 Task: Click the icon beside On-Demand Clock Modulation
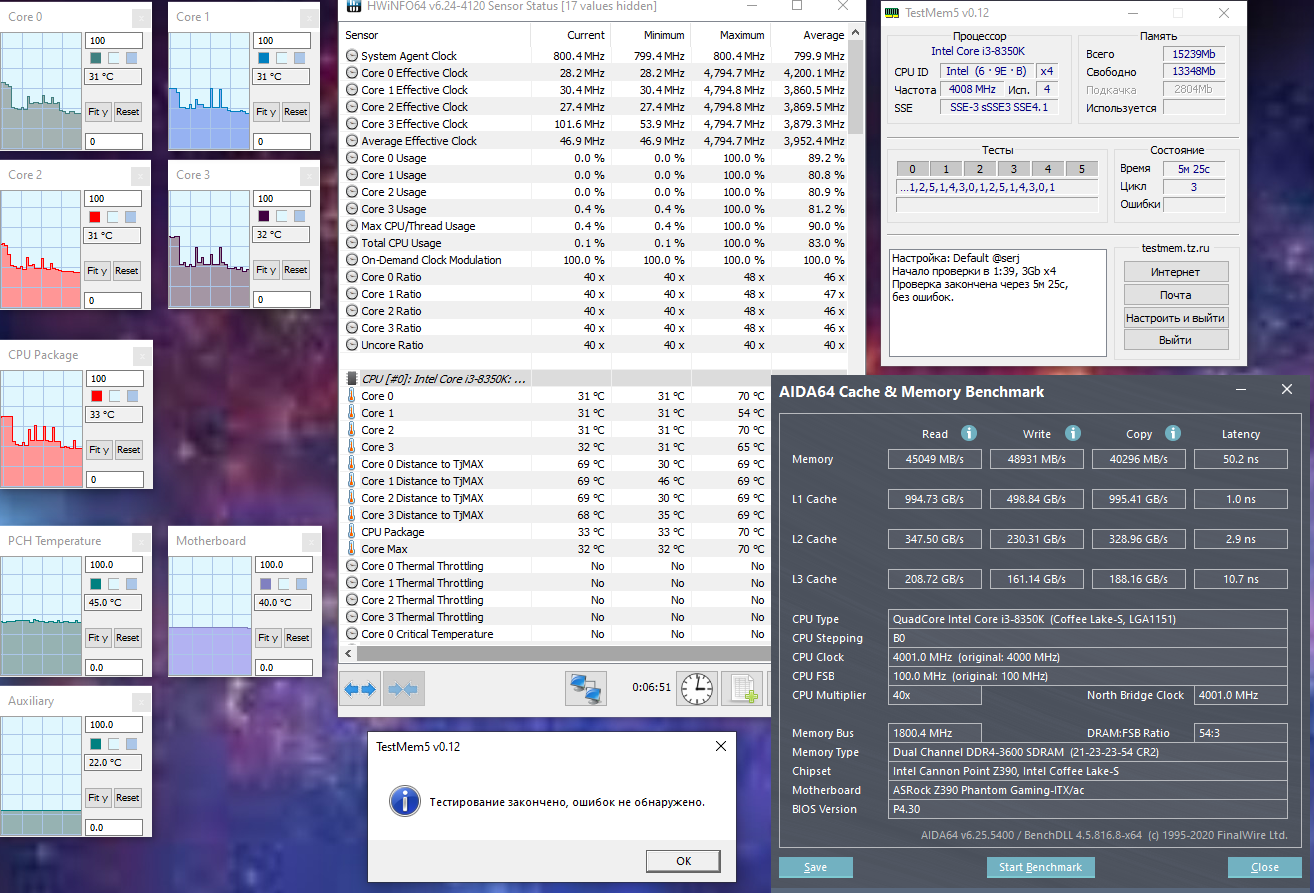pyautogui.click(x=352, y=260)
